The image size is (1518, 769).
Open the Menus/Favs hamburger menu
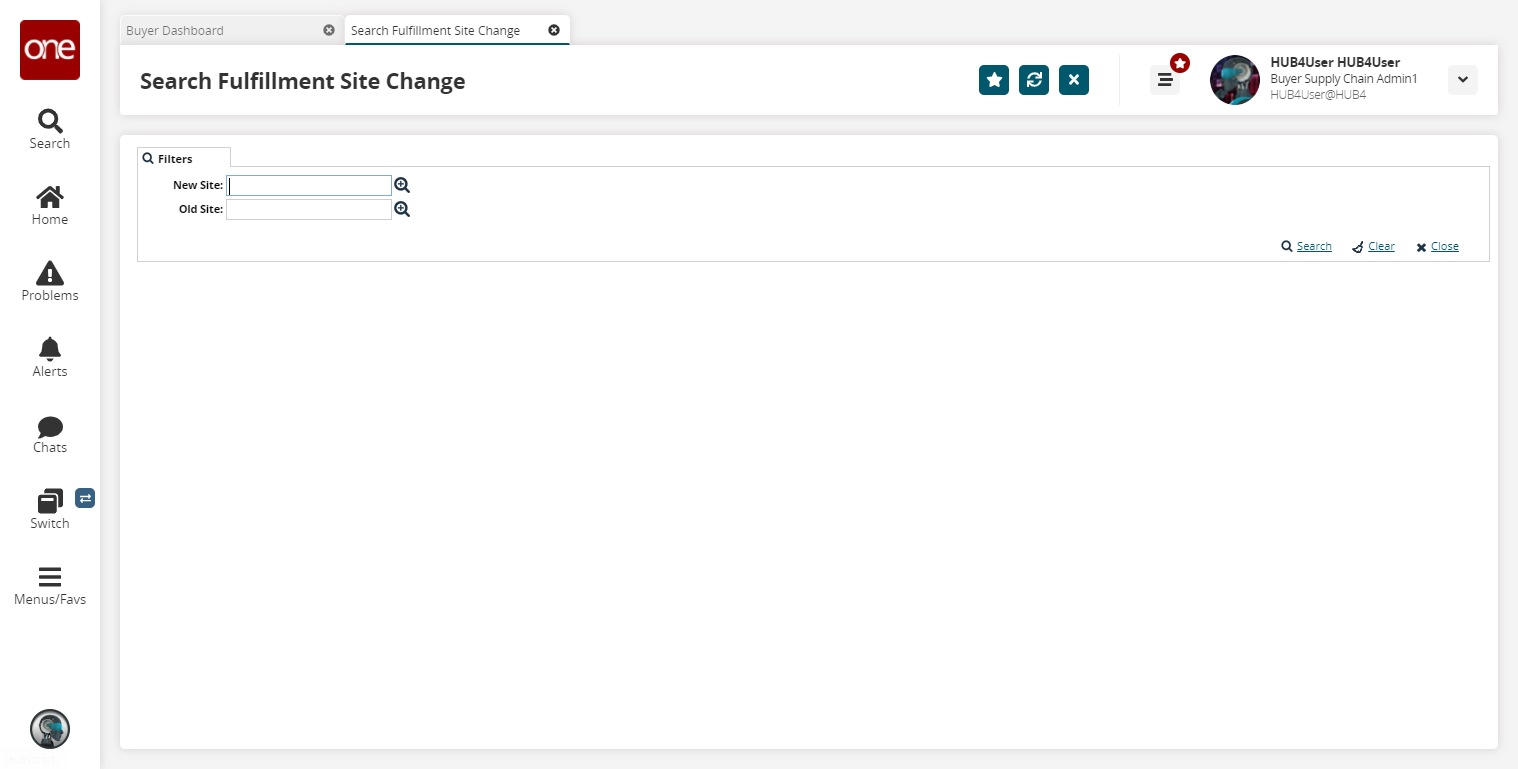click(50, 585)
